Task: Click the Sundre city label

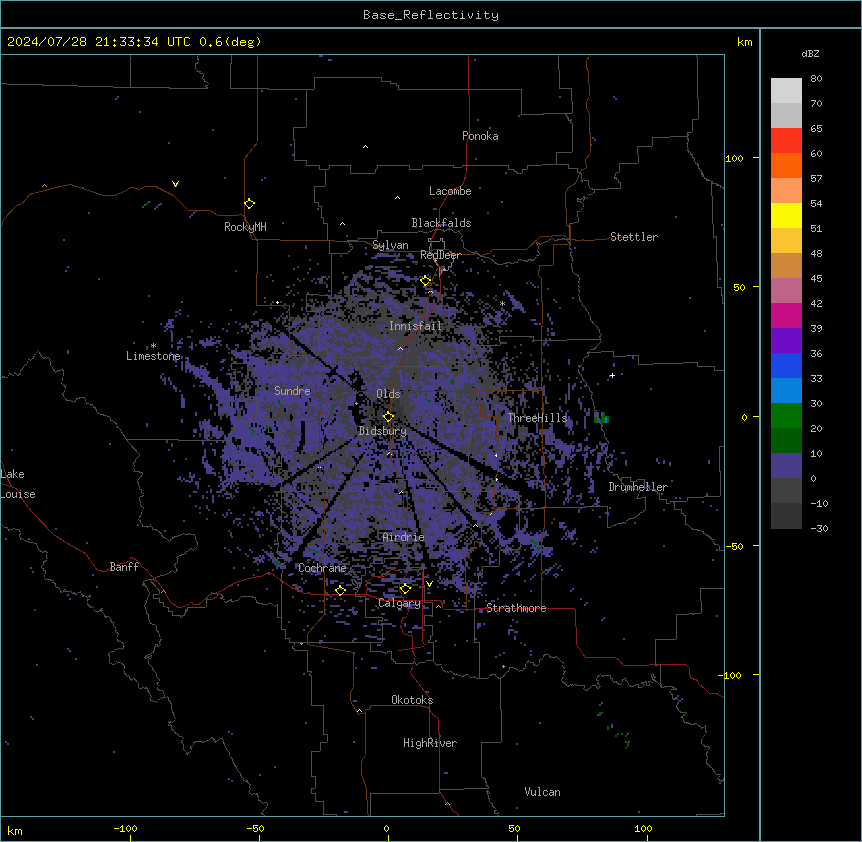Action: 292,391
